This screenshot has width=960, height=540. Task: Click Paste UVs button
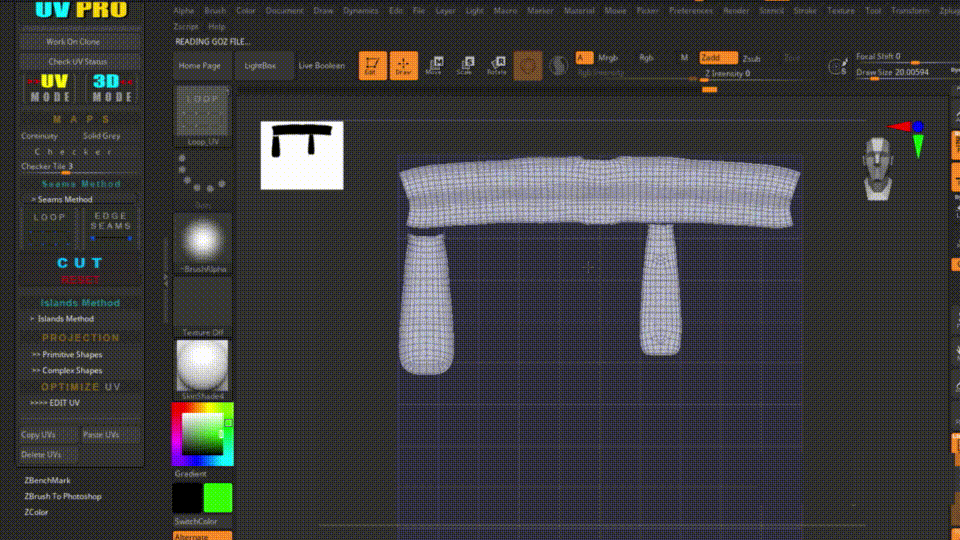coord(111,435)
